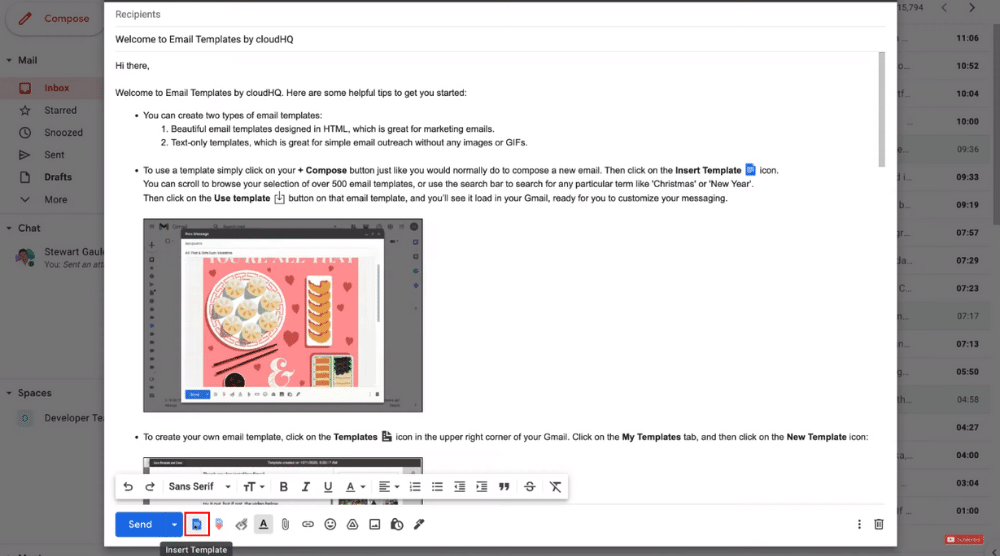Go to older messages arrow

(x=972, y=8)
